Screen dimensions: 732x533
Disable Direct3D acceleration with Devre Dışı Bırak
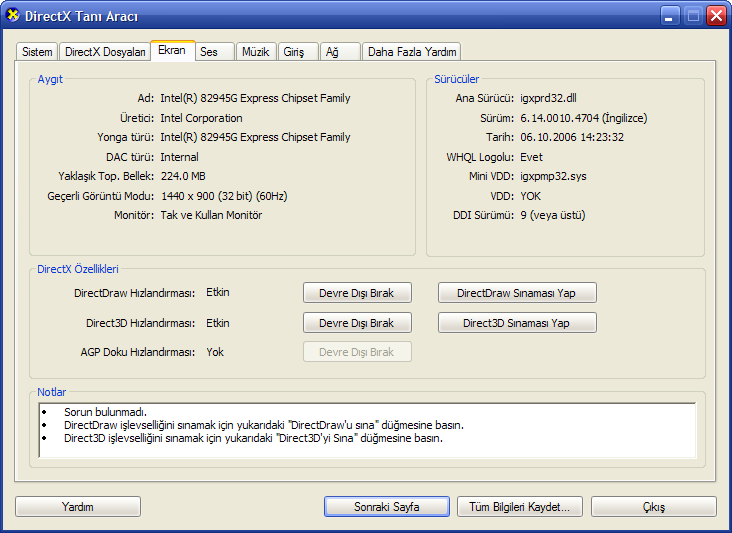click(x=357, y=323)
